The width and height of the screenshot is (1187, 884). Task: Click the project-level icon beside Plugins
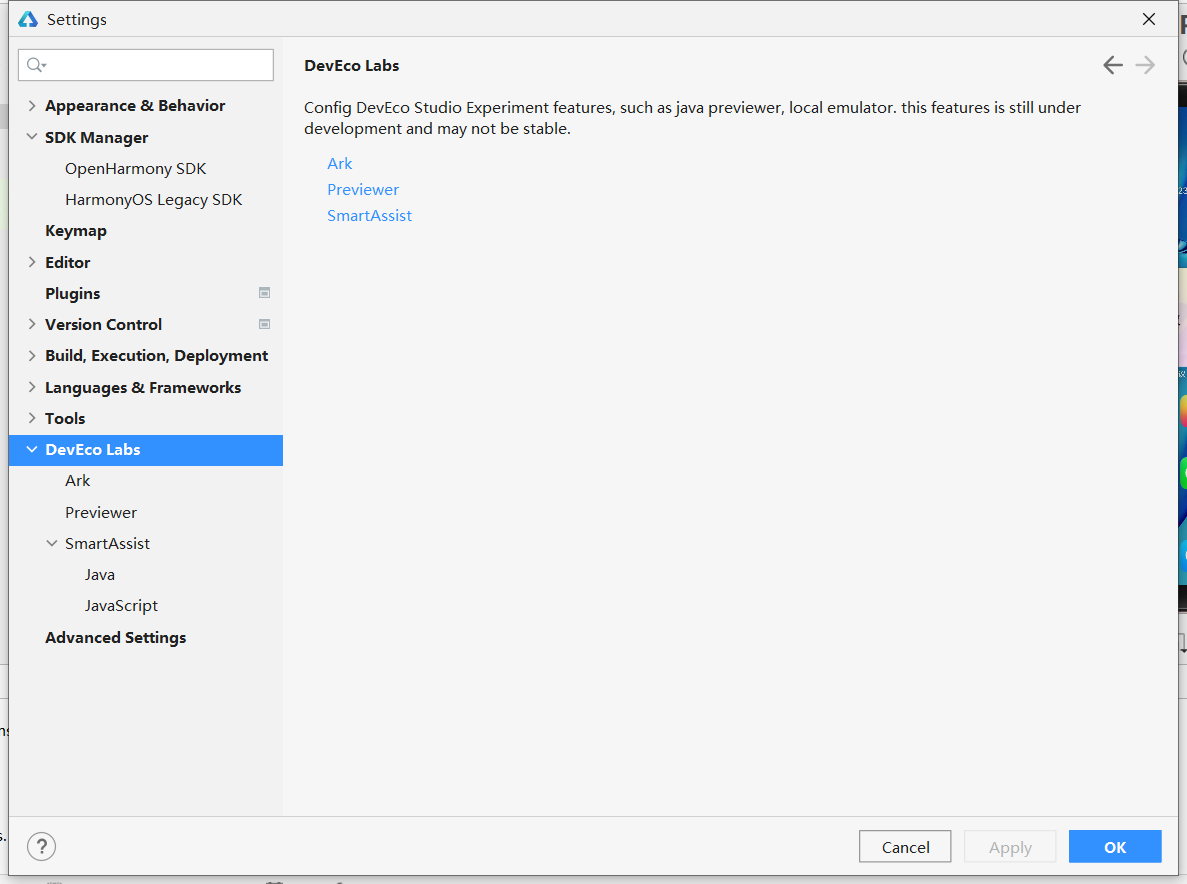(264, 293)
